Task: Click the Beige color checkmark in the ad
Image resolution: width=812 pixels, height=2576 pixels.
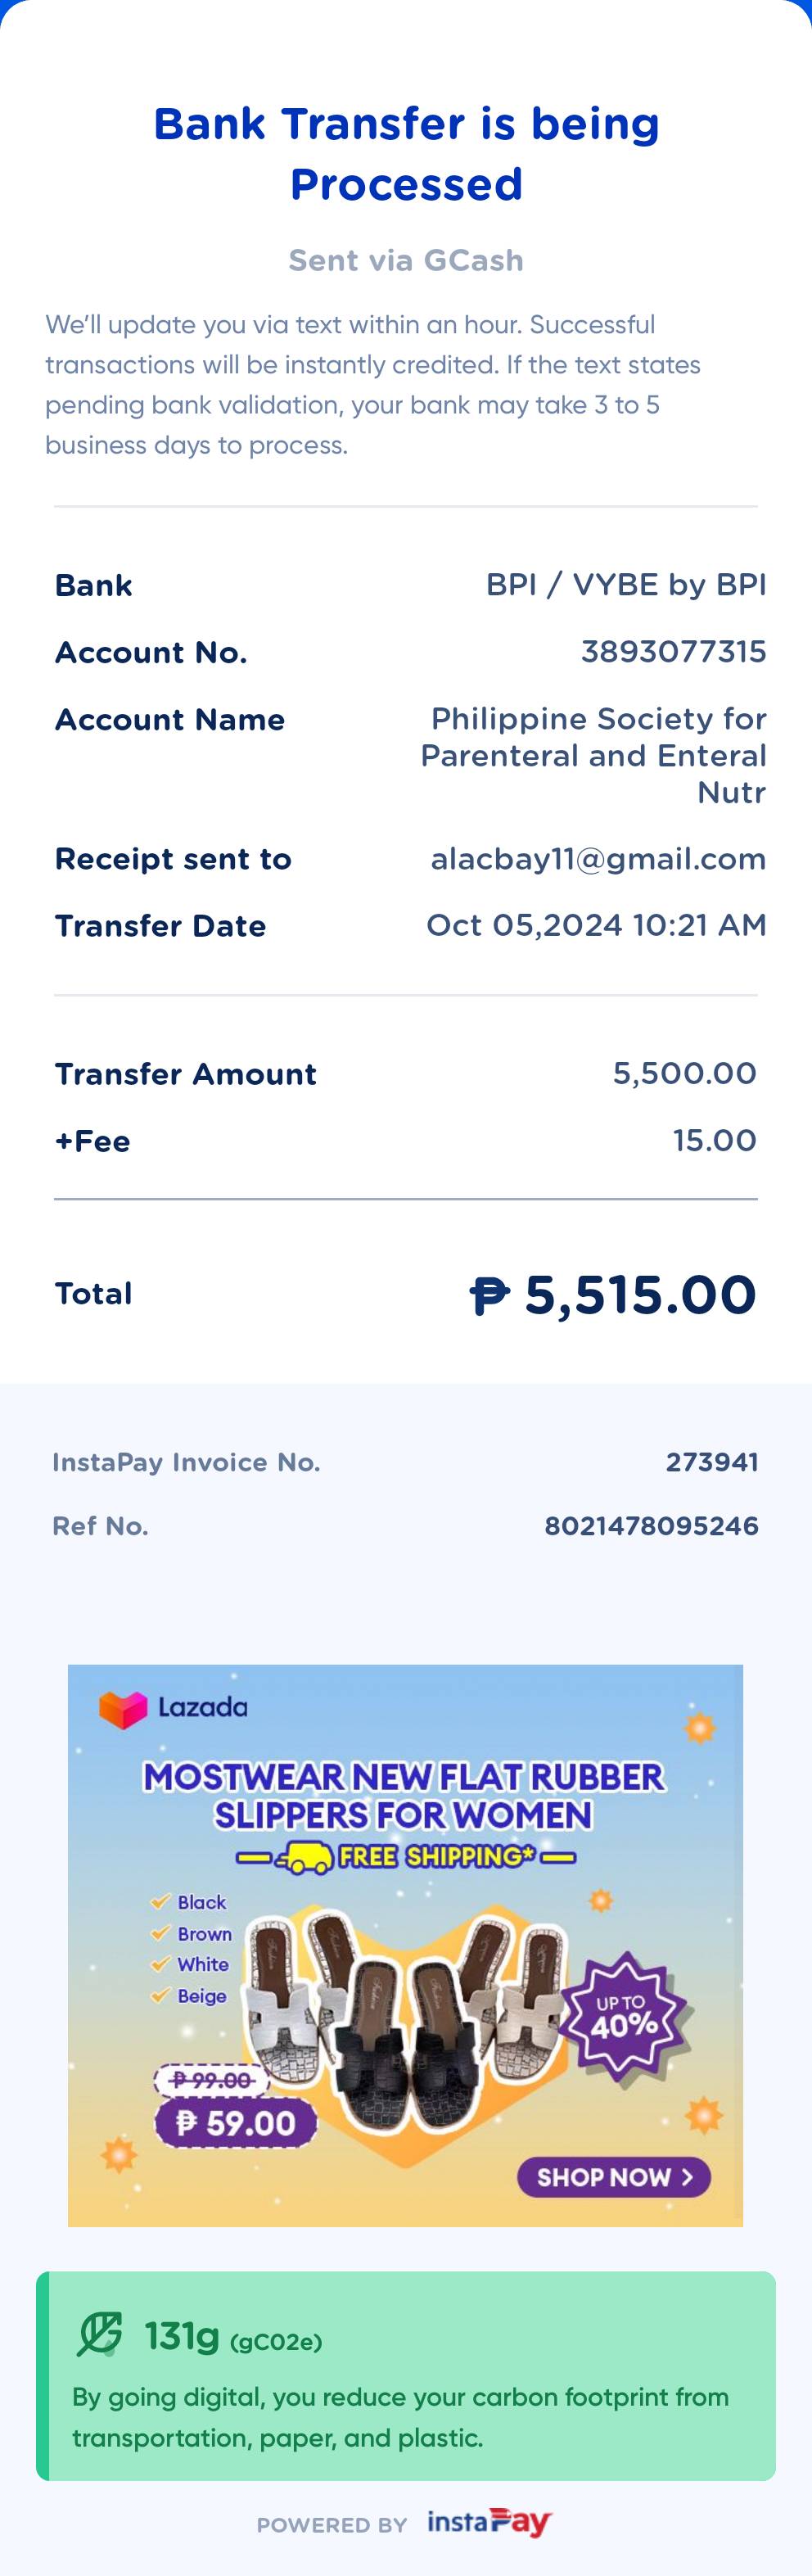Action: point(160,1996)
